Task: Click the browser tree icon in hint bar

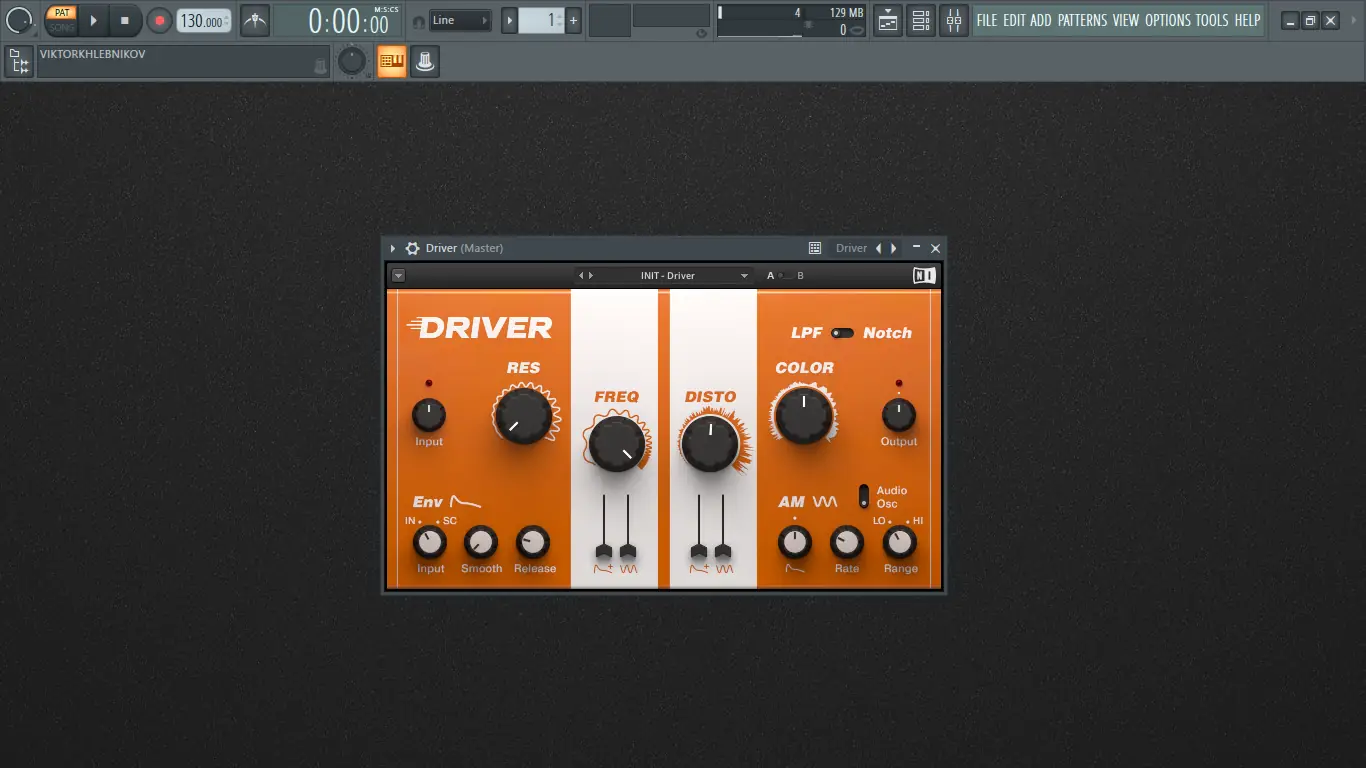Action: [19, 62]
